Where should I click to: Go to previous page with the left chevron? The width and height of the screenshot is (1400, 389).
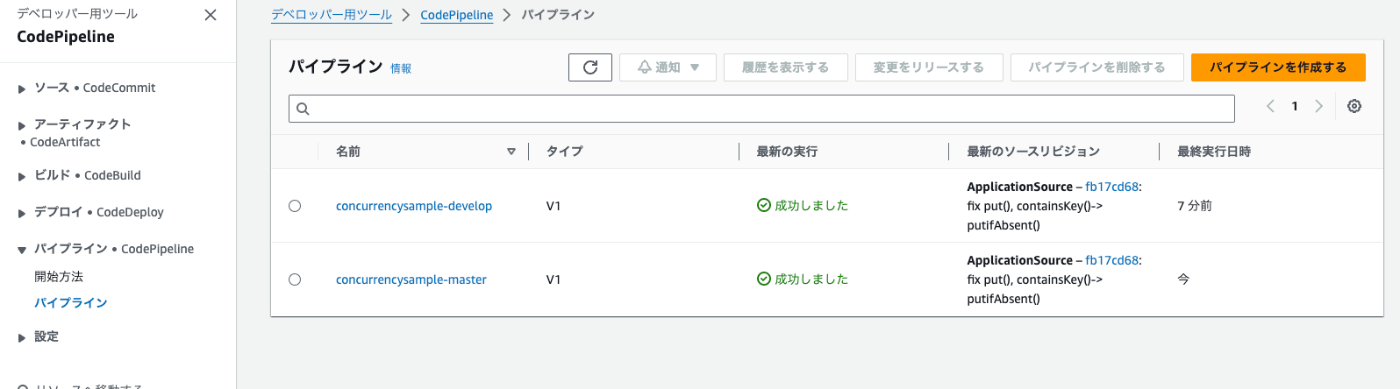(x=1270, y=106)
